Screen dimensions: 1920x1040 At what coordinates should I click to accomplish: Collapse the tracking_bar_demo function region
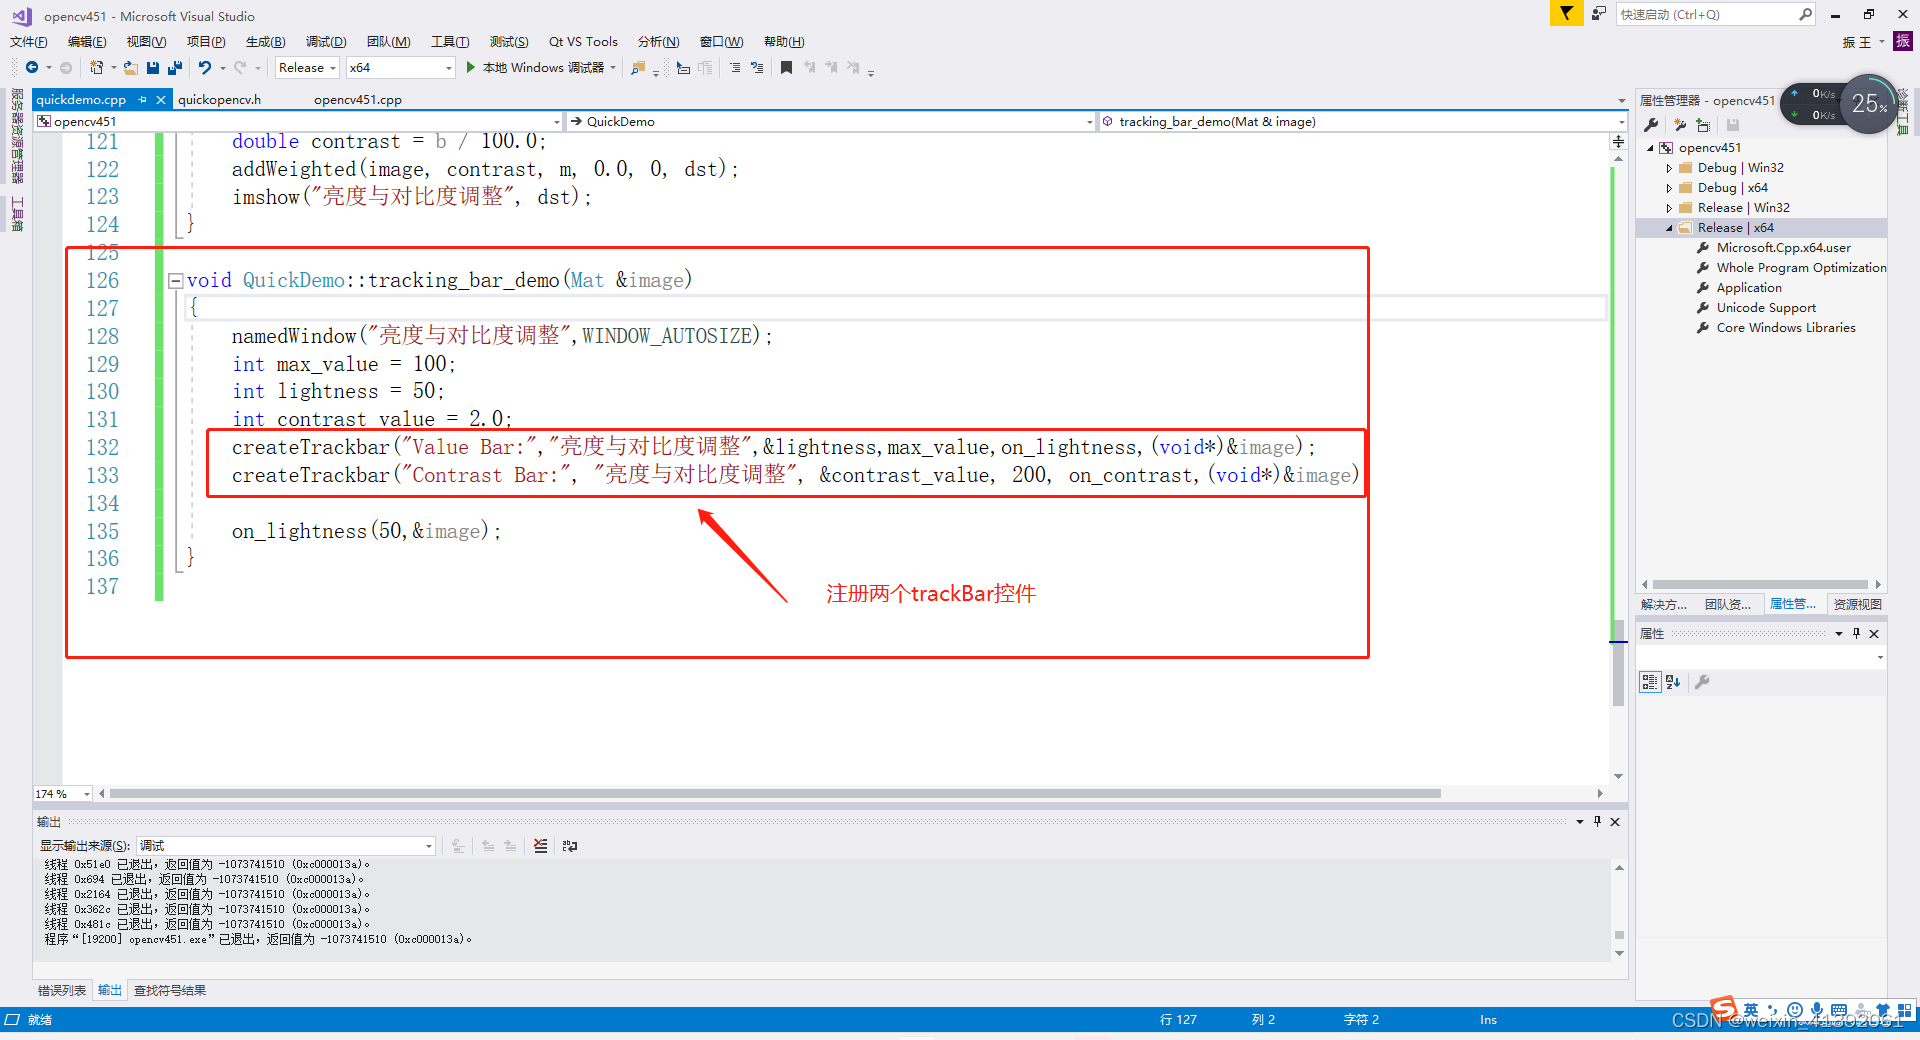coord(176,280)
